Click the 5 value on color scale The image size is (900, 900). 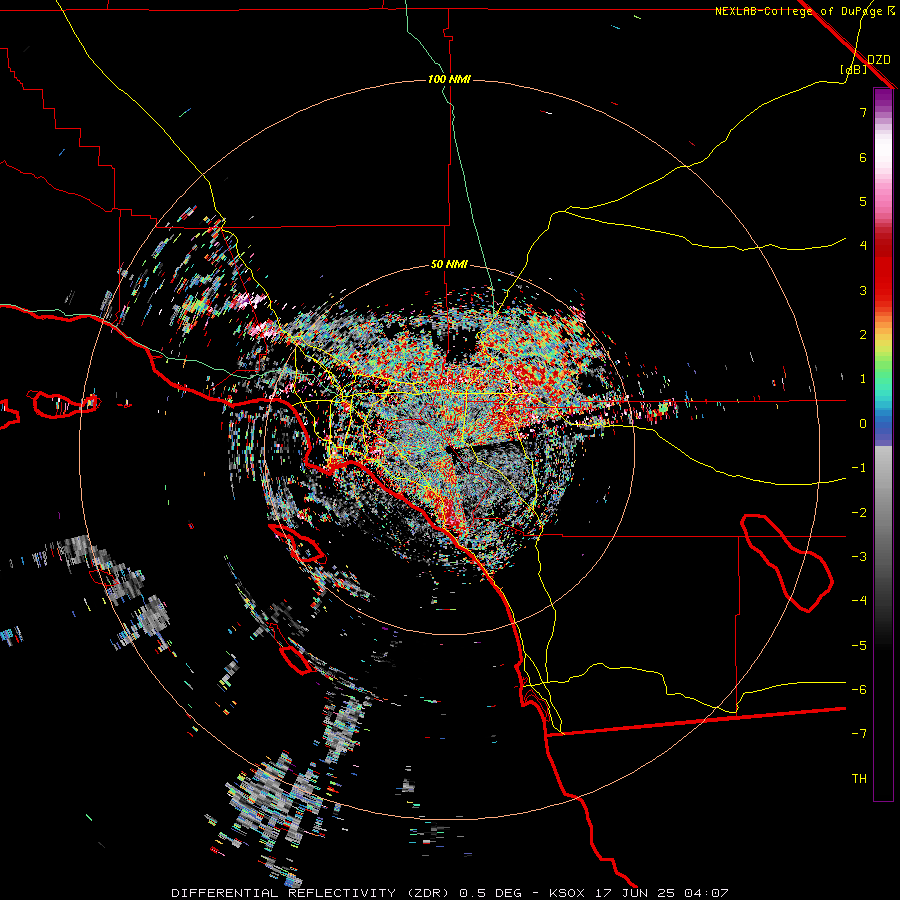point(863,201)
